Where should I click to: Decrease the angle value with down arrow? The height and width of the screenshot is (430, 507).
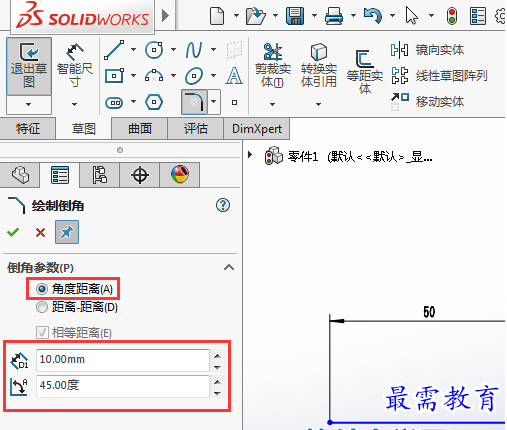(x=217, y=393)
